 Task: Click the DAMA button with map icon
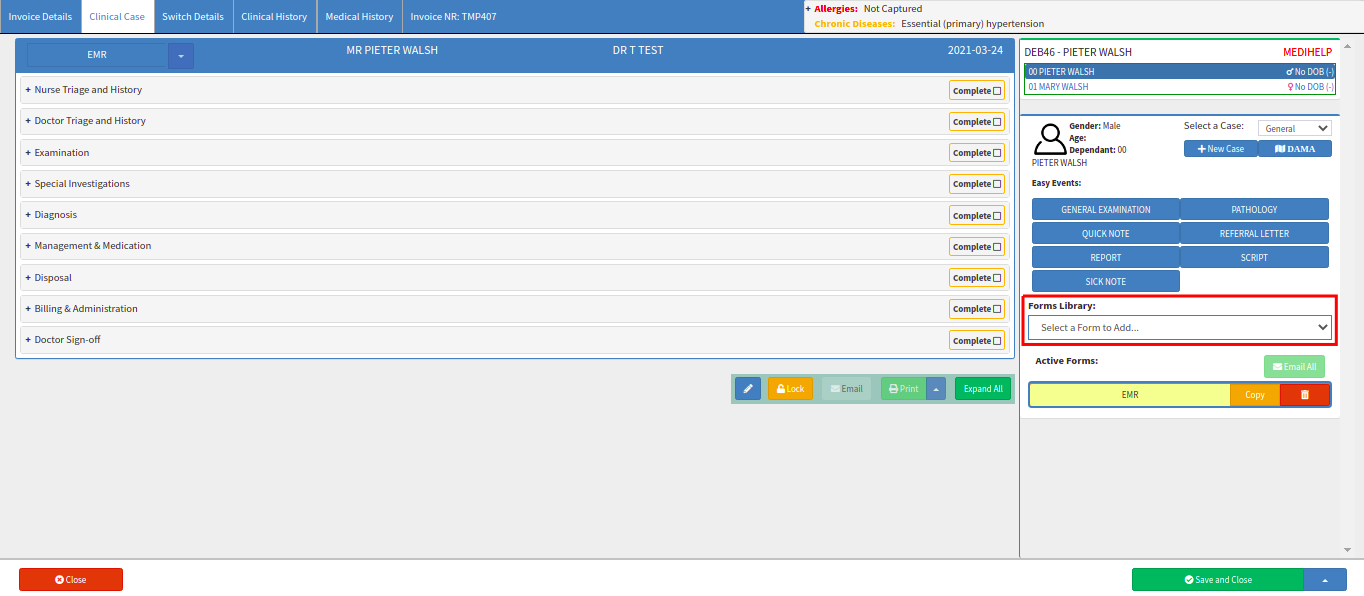click(x=1295, y=149)
